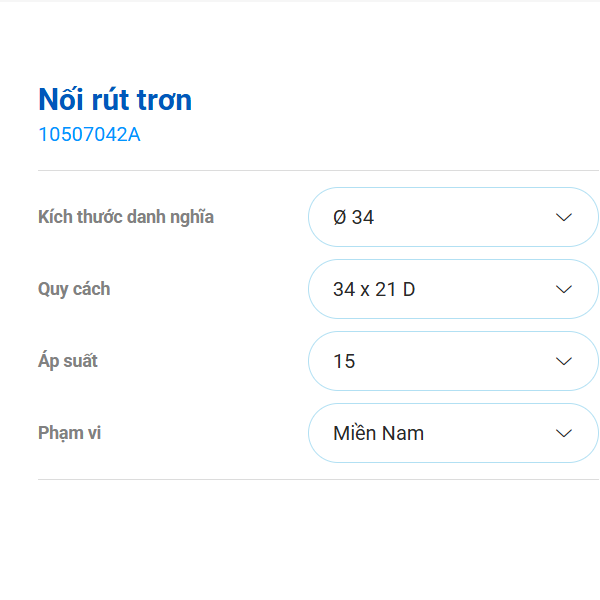The height and width of the screenshot is (600, 600).
Task: Click the selected value Ø 34
Action: coord(353,217)
